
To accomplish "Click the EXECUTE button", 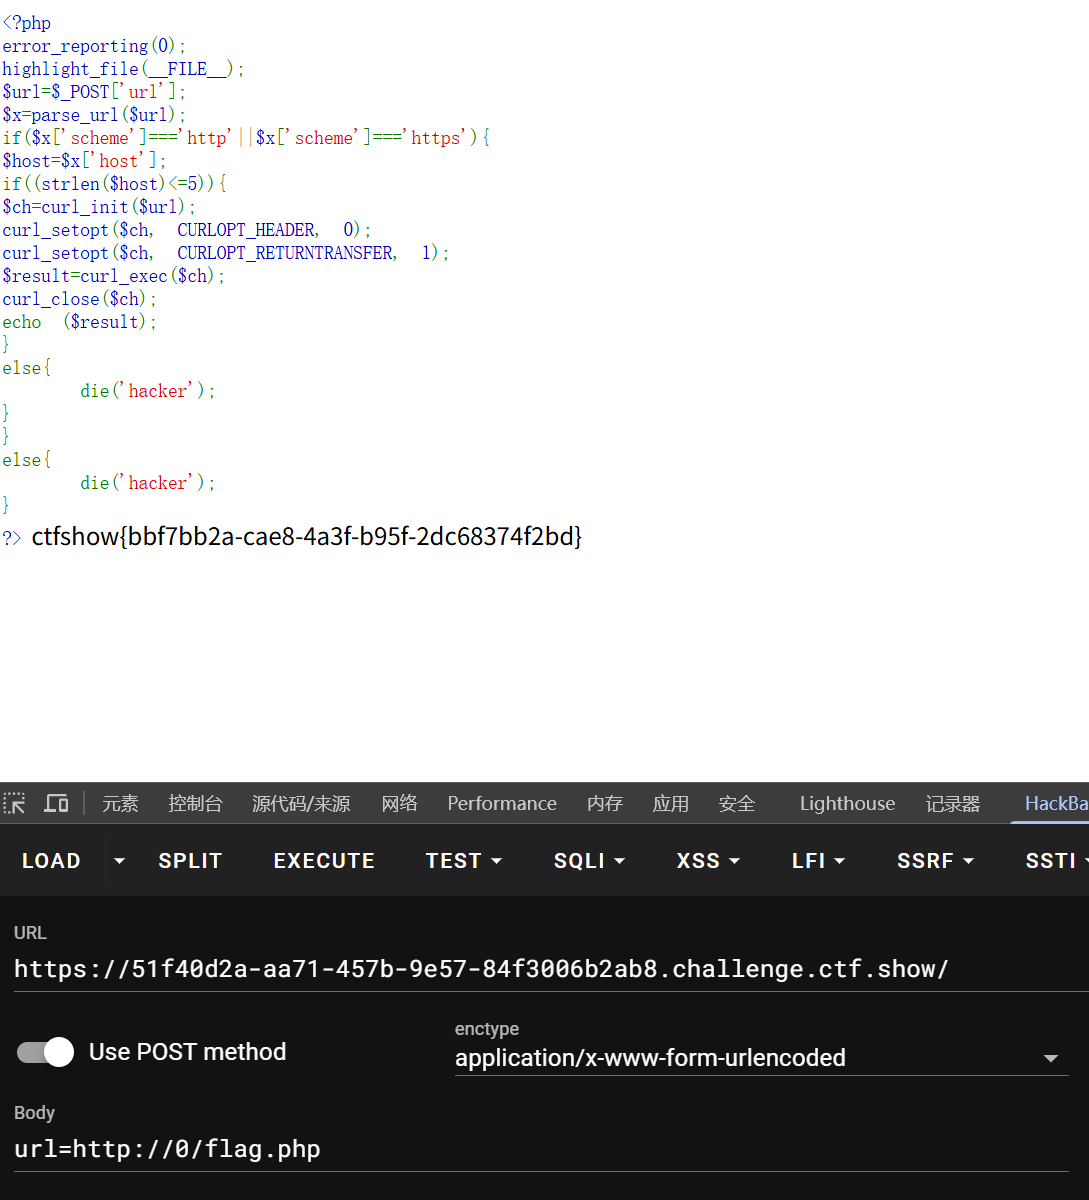I will [324, 861].
